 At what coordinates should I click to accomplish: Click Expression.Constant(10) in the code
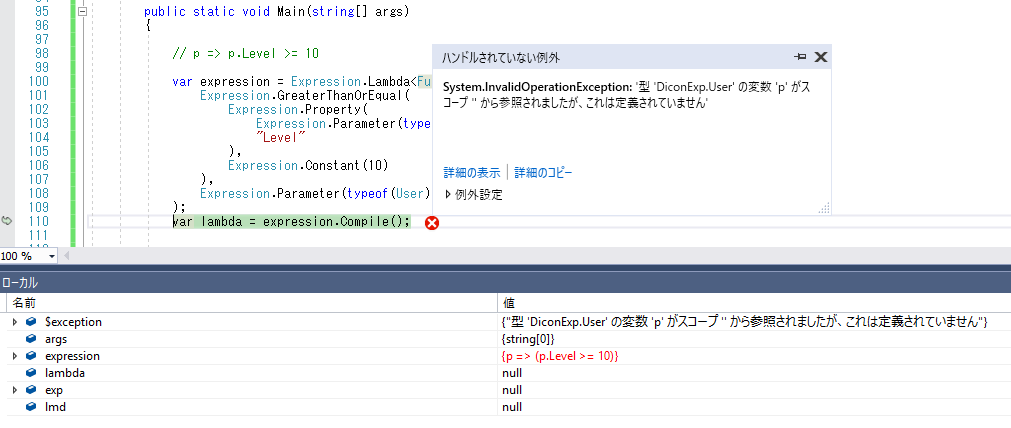point(308,165)
